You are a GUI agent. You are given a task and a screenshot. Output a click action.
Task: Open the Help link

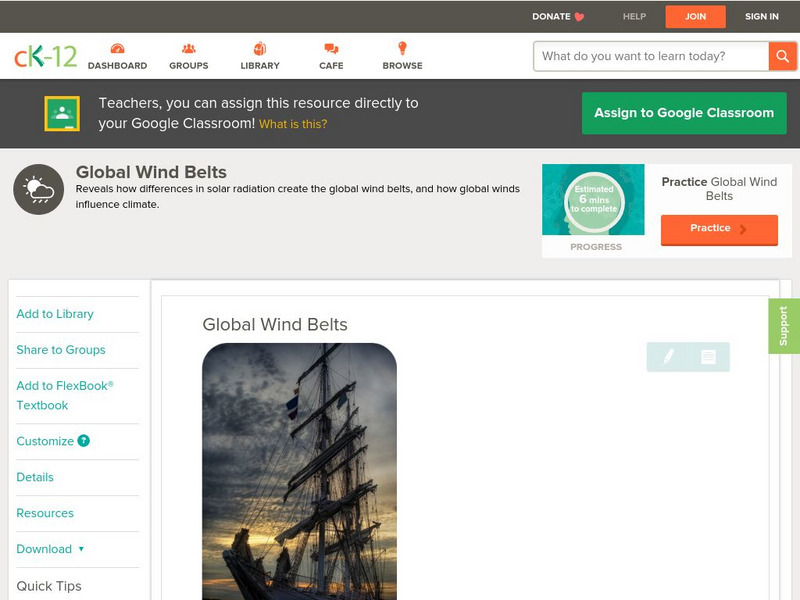pos(634,16)
